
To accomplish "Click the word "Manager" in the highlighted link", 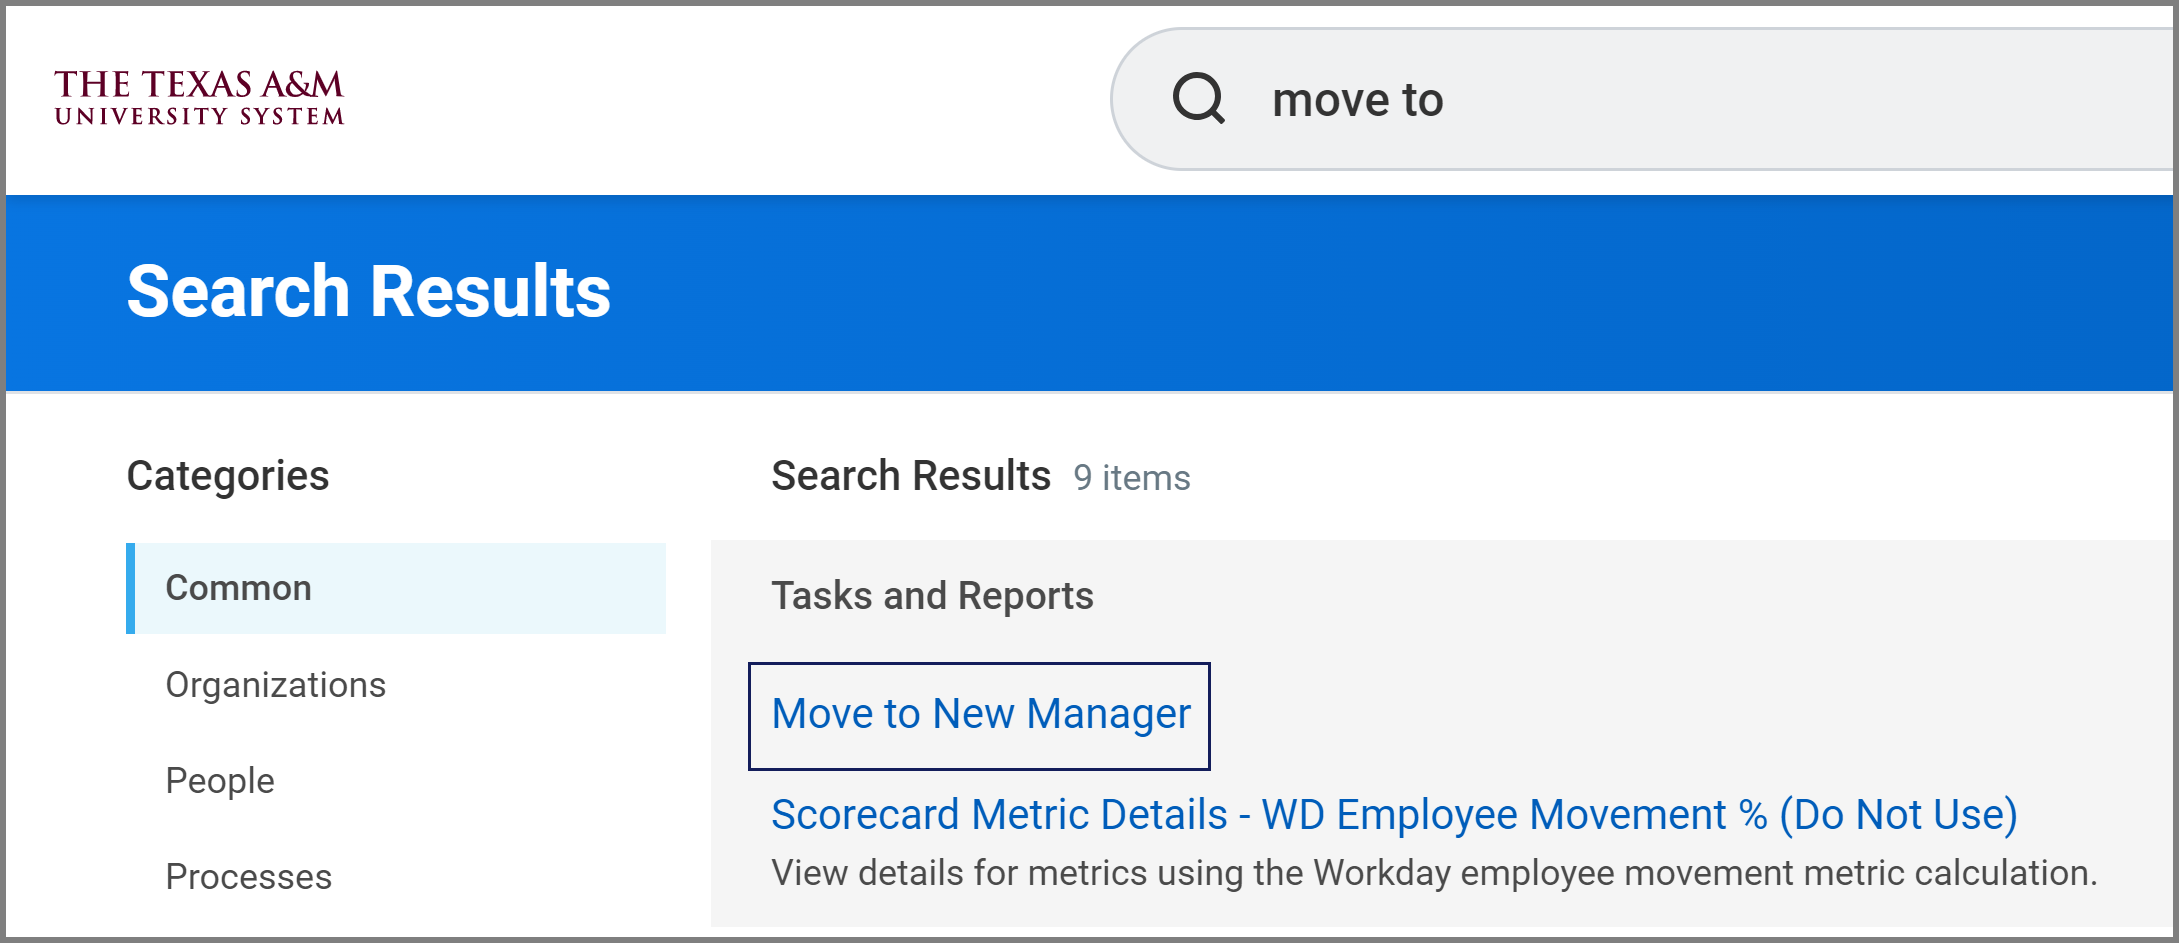I will [1108, 715].
